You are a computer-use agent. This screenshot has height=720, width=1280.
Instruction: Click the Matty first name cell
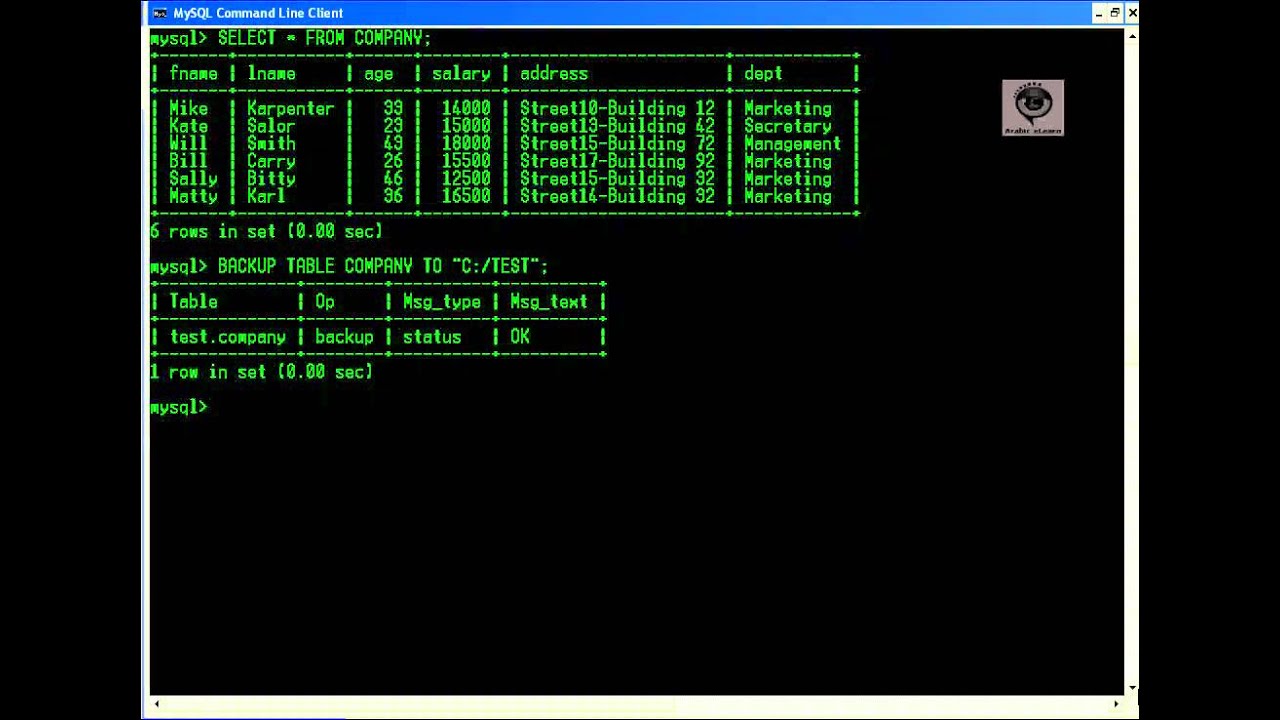click(x=193, y=196)
